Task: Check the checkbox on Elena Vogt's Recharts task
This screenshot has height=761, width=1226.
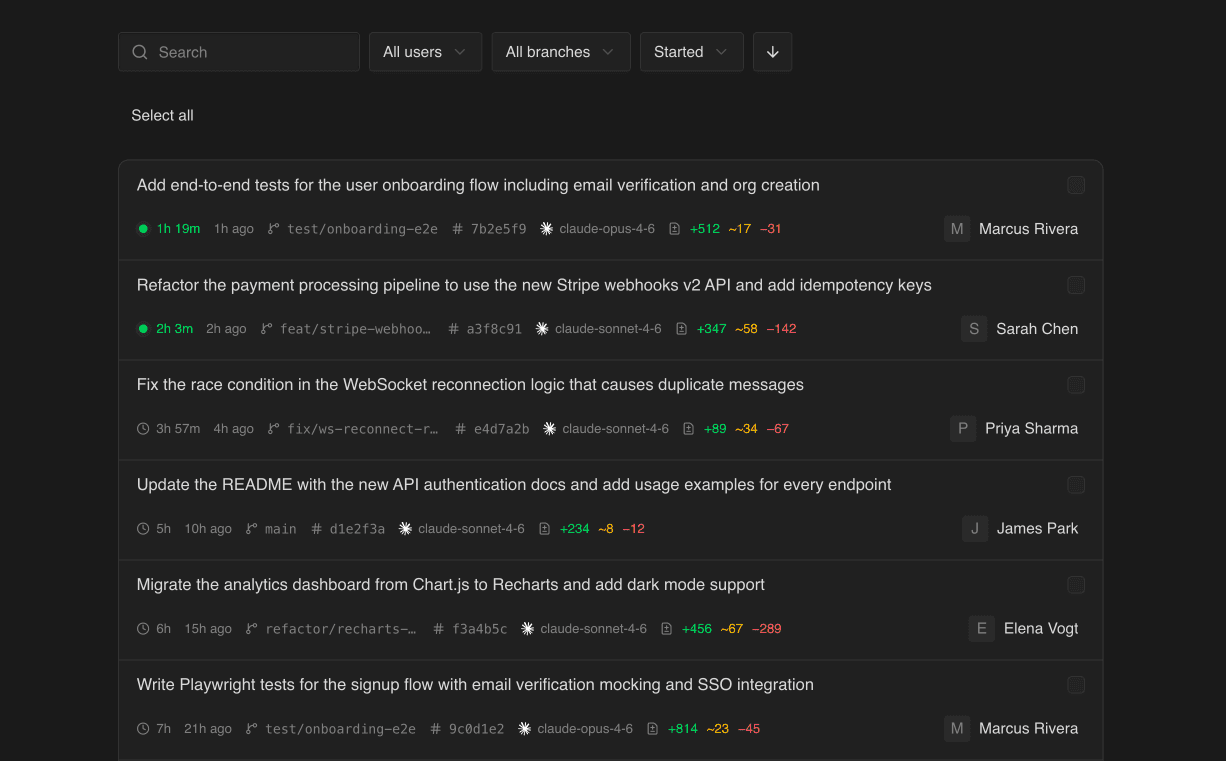Action: 1076,585
